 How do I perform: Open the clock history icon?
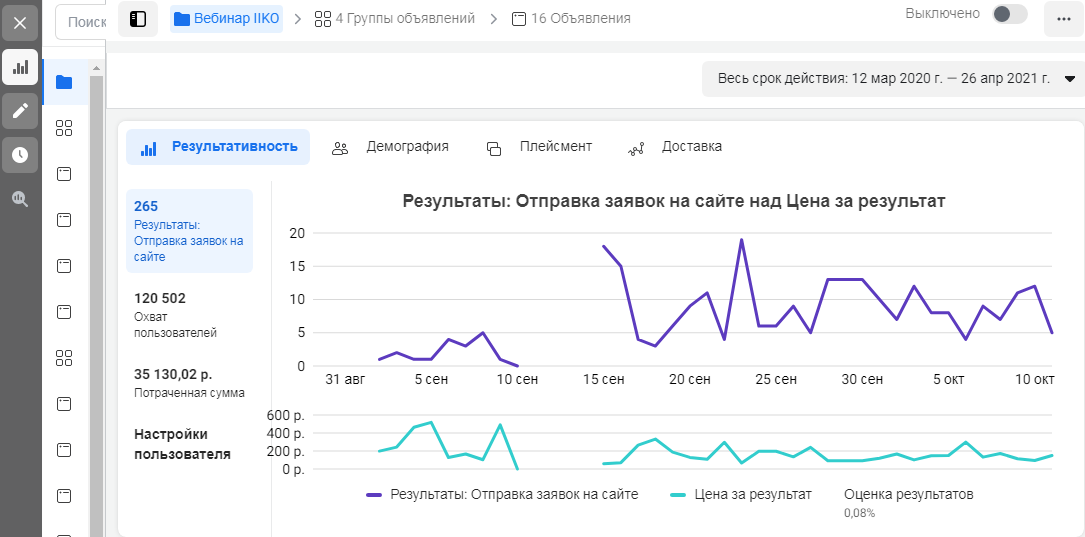coord(20,155)
